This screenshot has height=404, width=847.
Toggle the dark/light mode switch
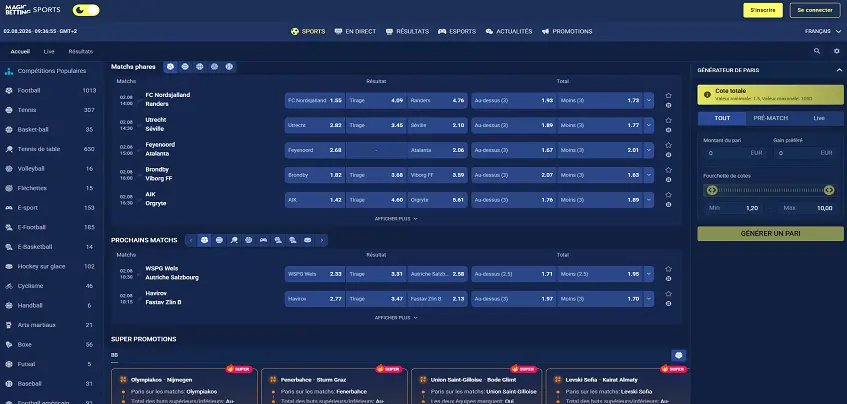click(86, 10)
